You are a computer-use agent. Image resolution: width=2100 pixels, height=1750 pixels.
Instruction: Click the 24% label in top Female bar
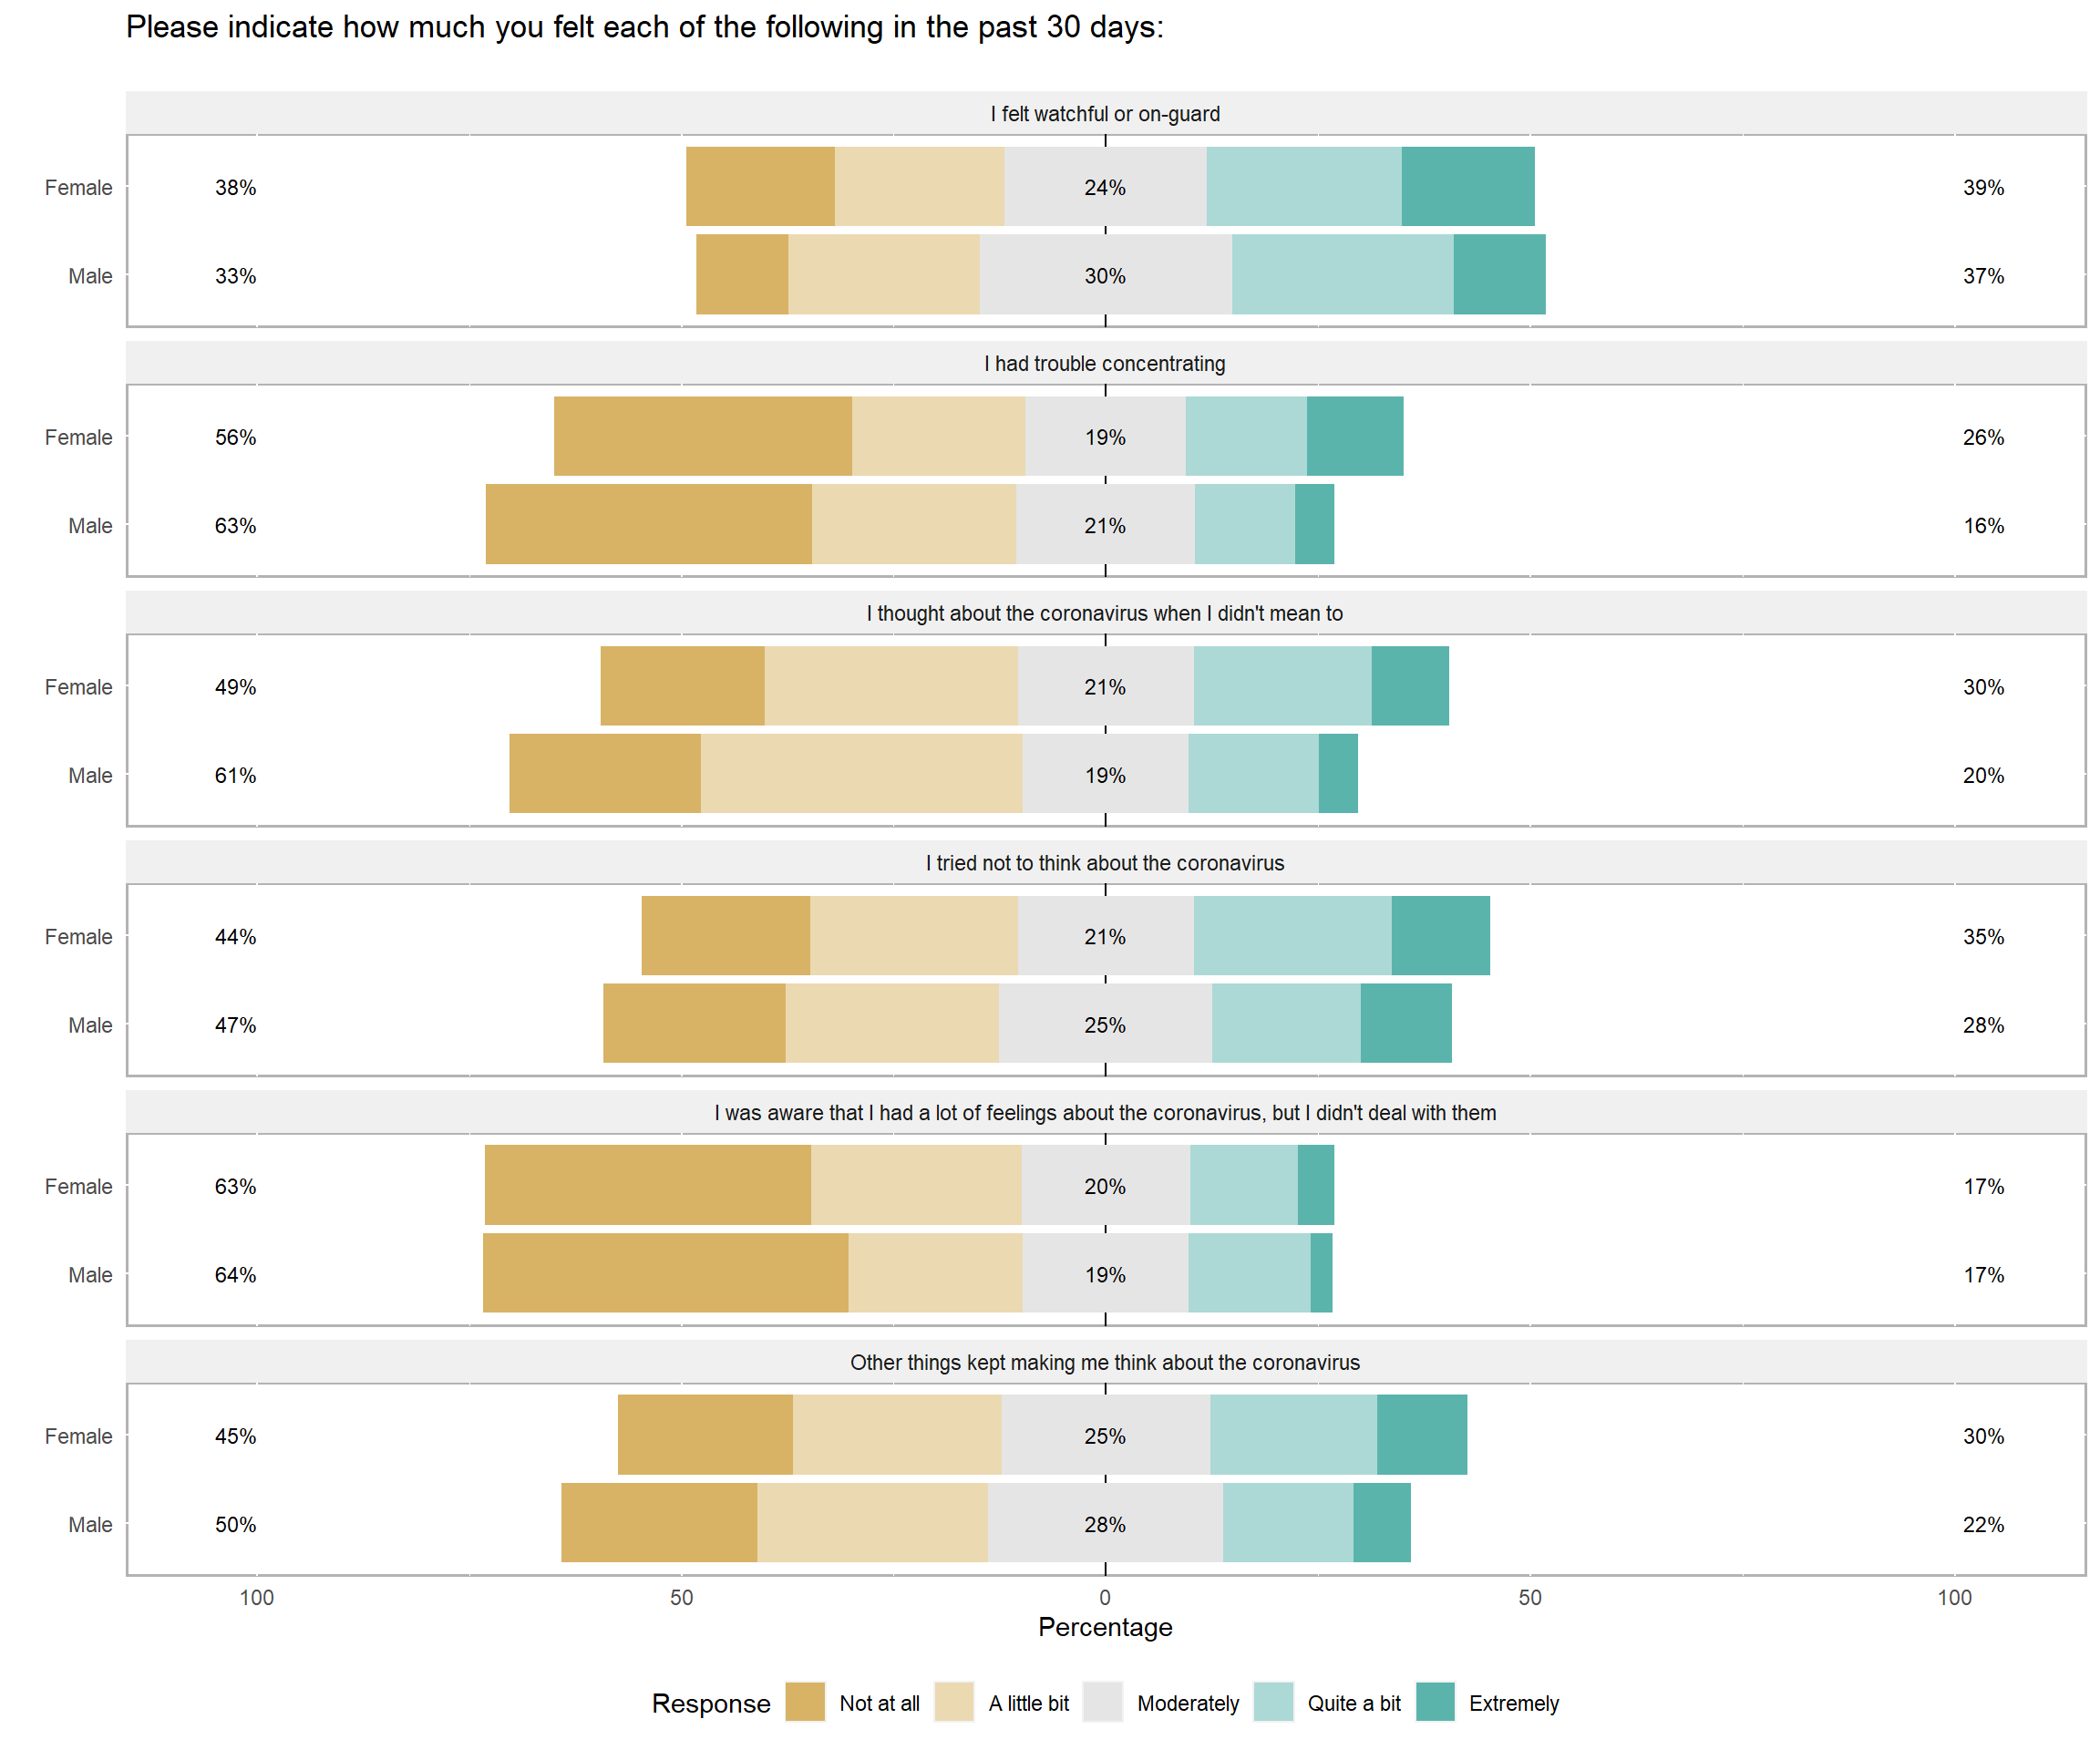pyautogui.click(x=1105, y=187)
